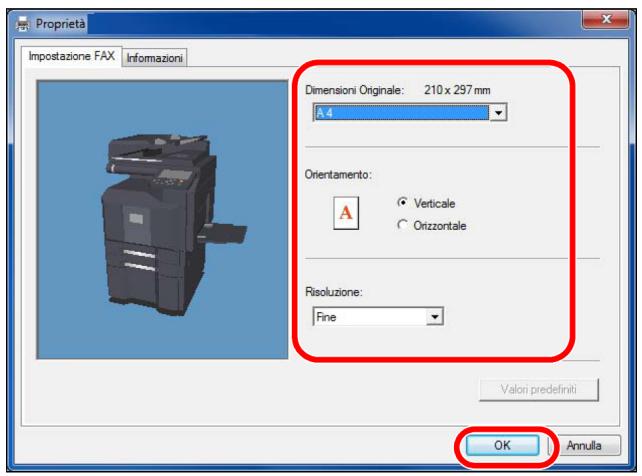Switch to the Informazioni tab
This screenshot has width=642, height=476.
coord(154,58)
